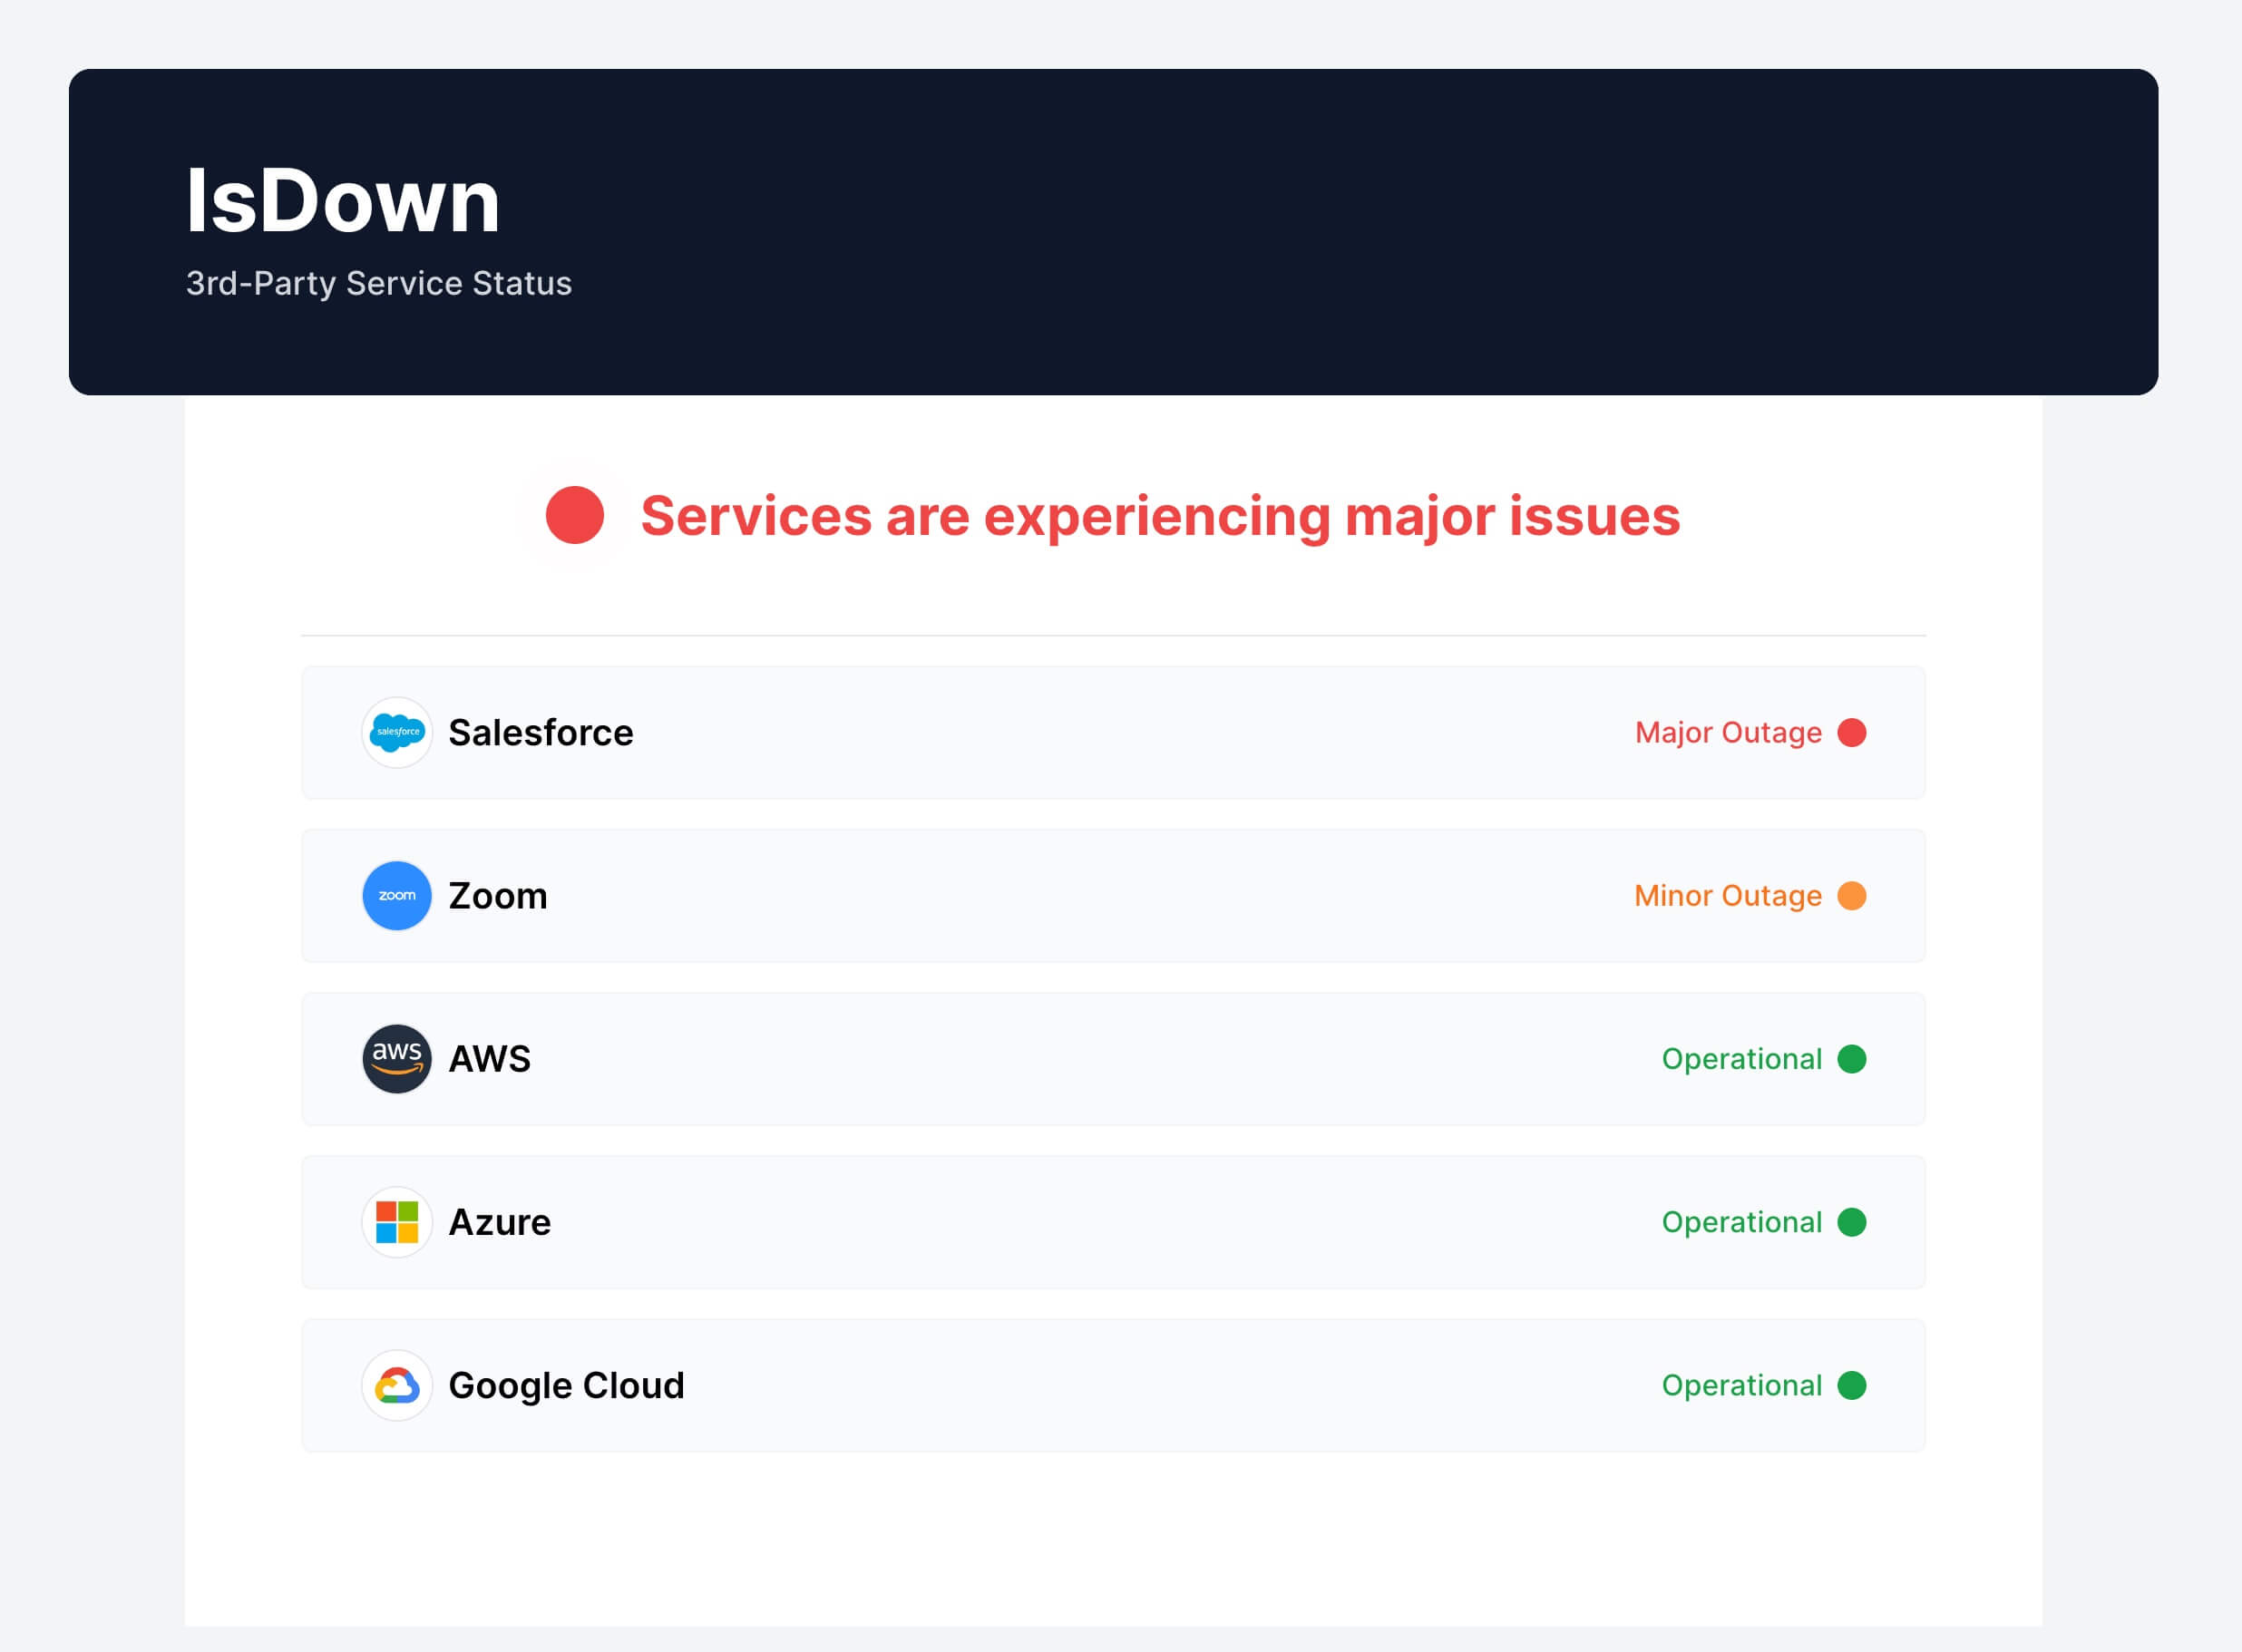Click the red overall status indicator dot
This screenshot has width=2242, height=1652.
coord(574,515)
